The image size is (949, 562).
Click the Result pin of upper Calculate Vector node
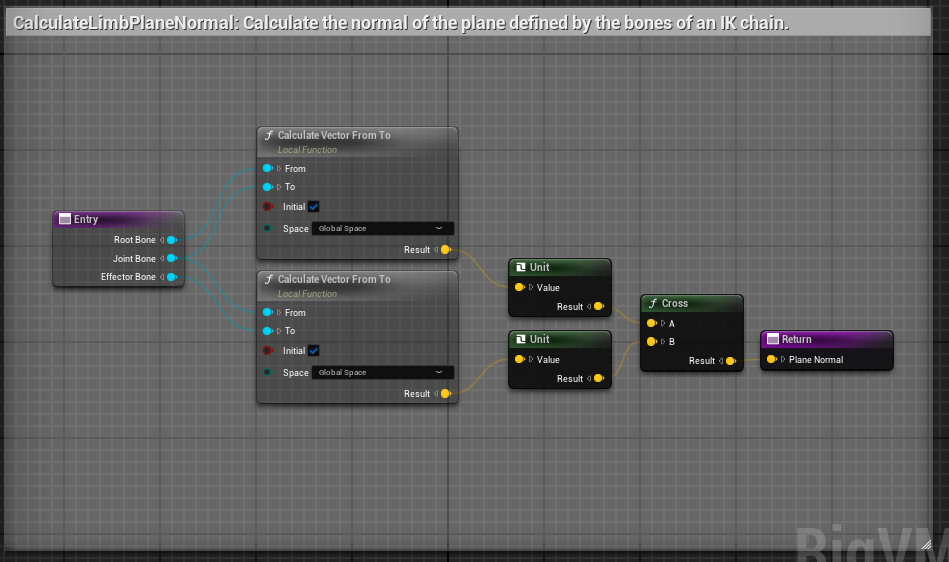(446, 249)
